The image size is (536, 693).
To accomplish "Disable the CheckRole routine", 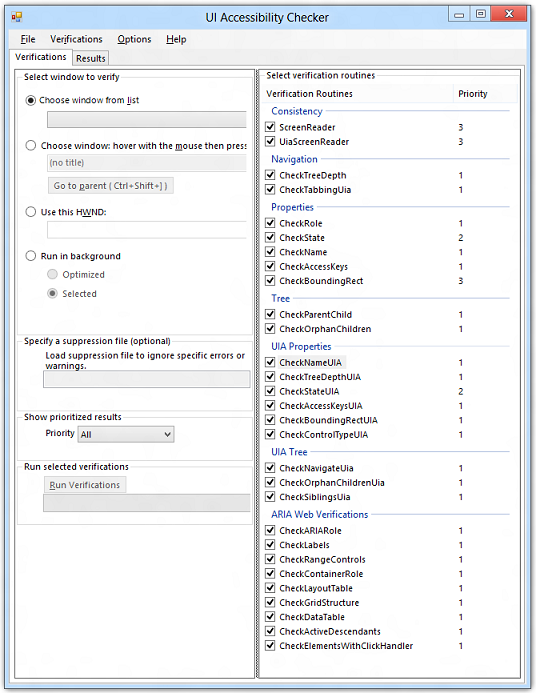I will click(270, 223).
